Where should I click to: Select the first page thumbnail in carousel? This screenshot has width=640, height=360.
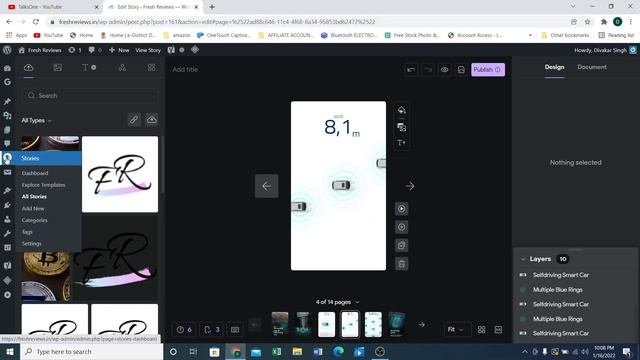tap(280, 324)
